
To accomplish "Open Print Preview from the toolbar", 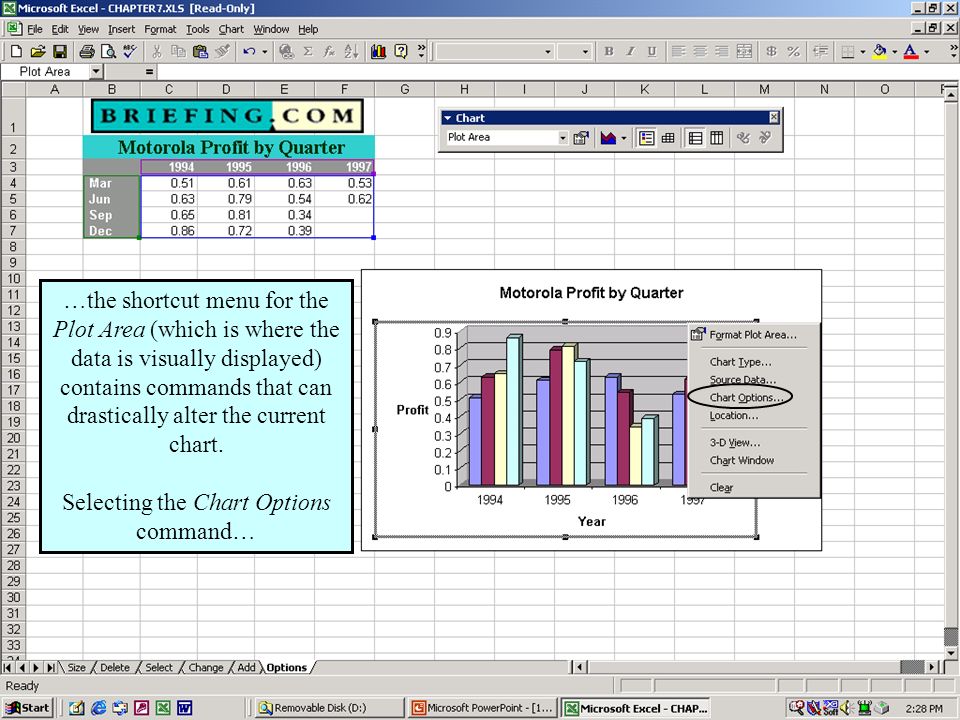I will coord(108,51).
